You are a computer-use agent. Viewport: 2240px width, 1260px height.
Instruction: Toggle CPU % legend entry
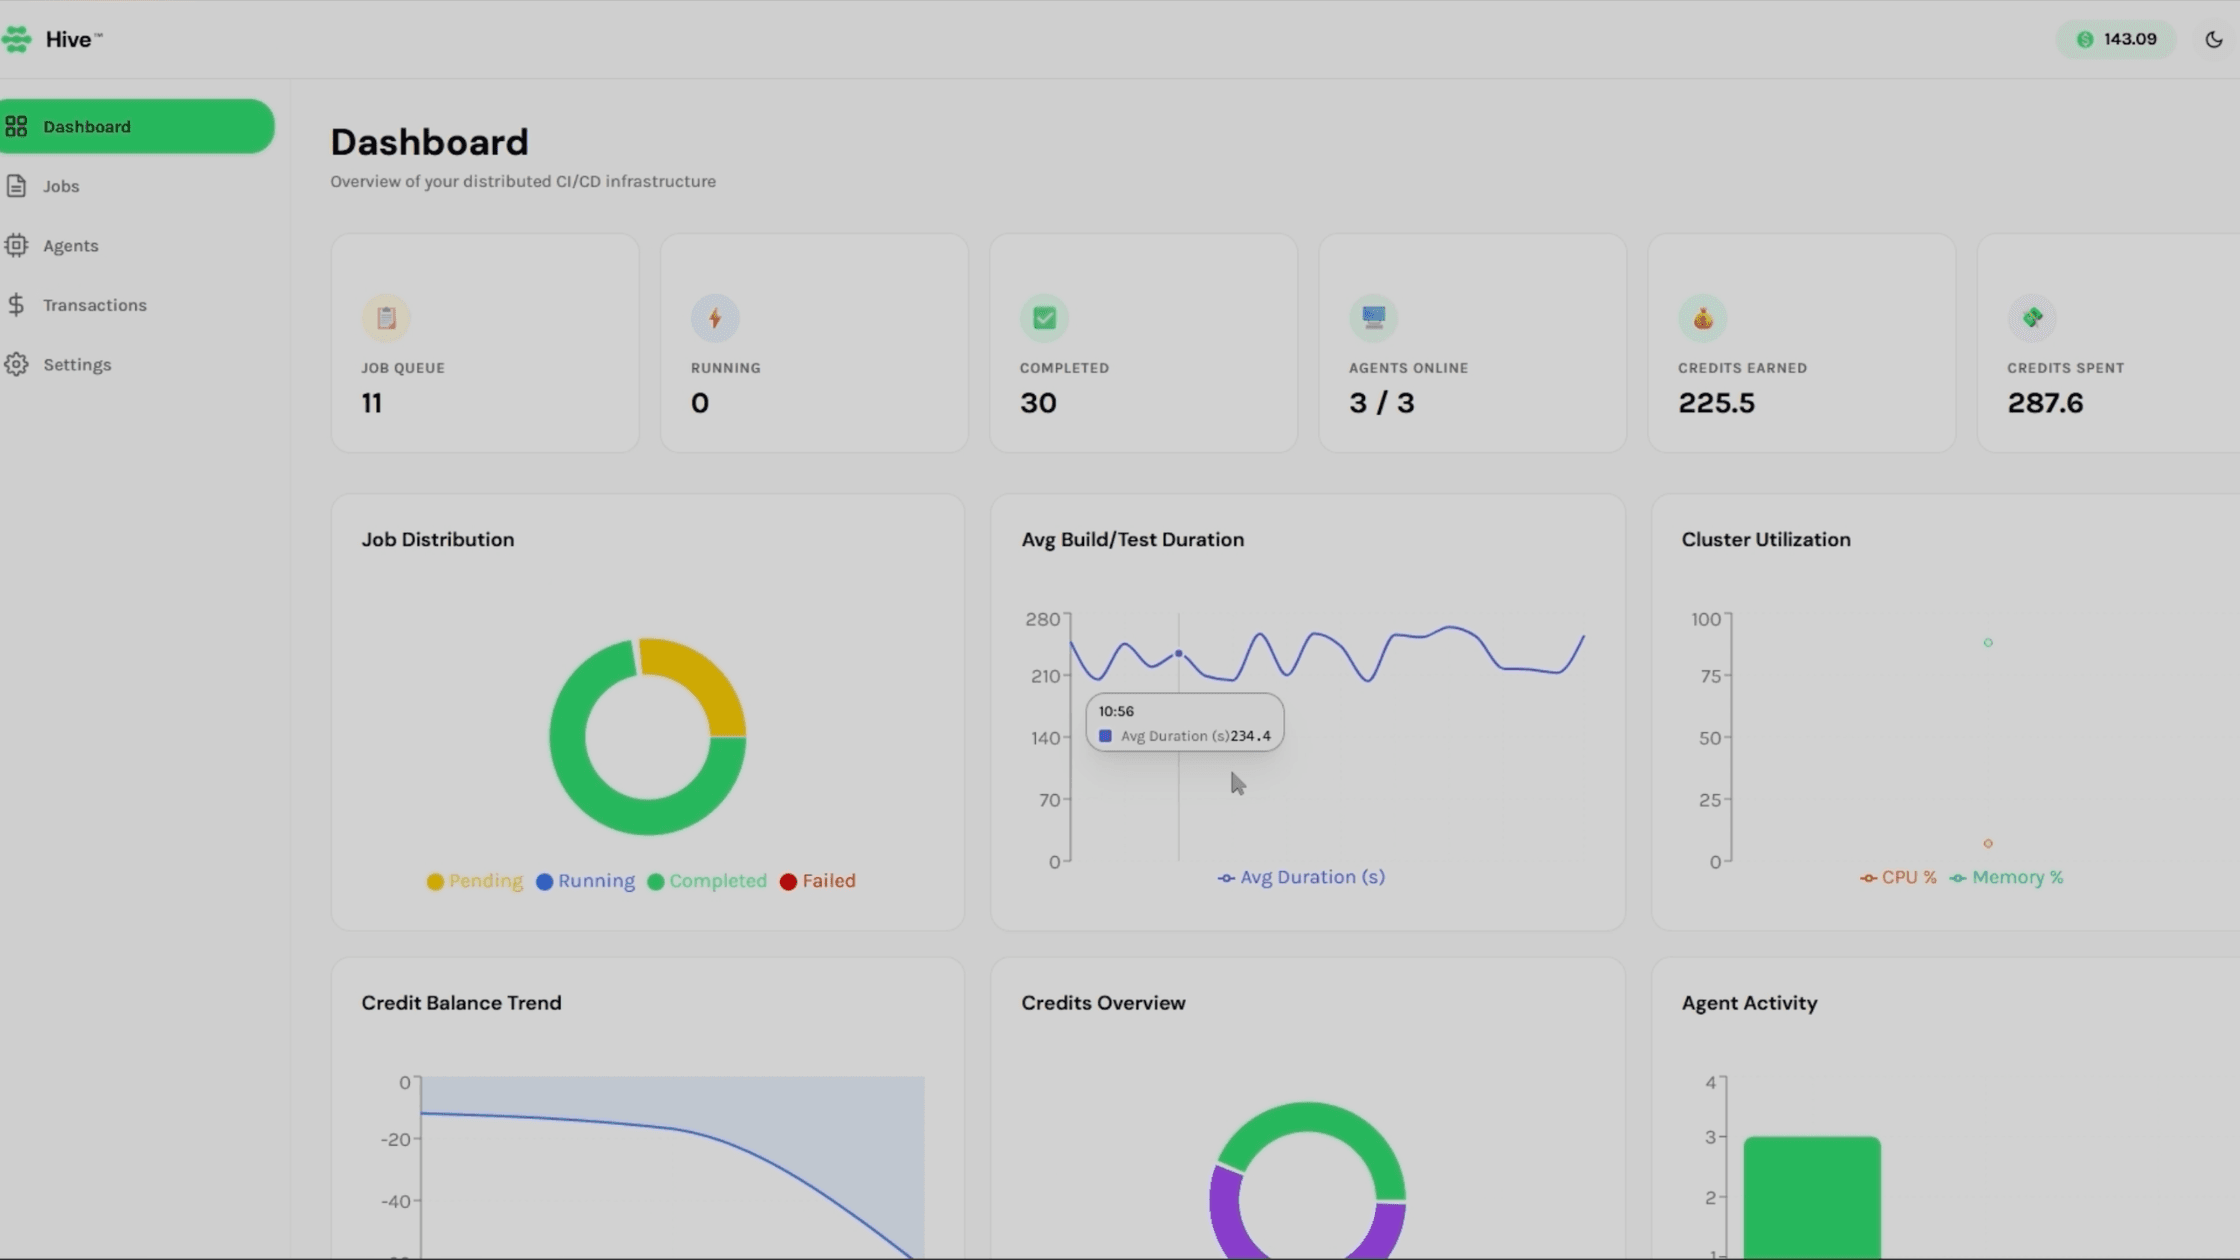1898,877
